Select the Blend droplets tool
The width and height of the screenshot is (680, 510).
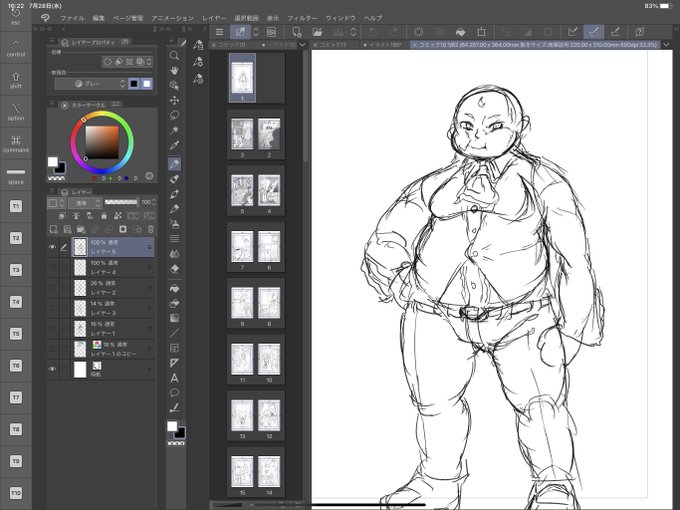(x=174, y=254)
